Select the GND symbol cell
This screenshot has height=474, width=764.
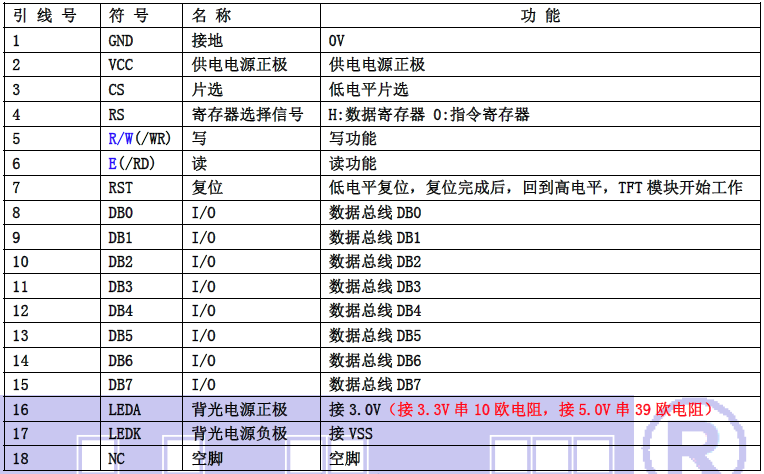119,41
